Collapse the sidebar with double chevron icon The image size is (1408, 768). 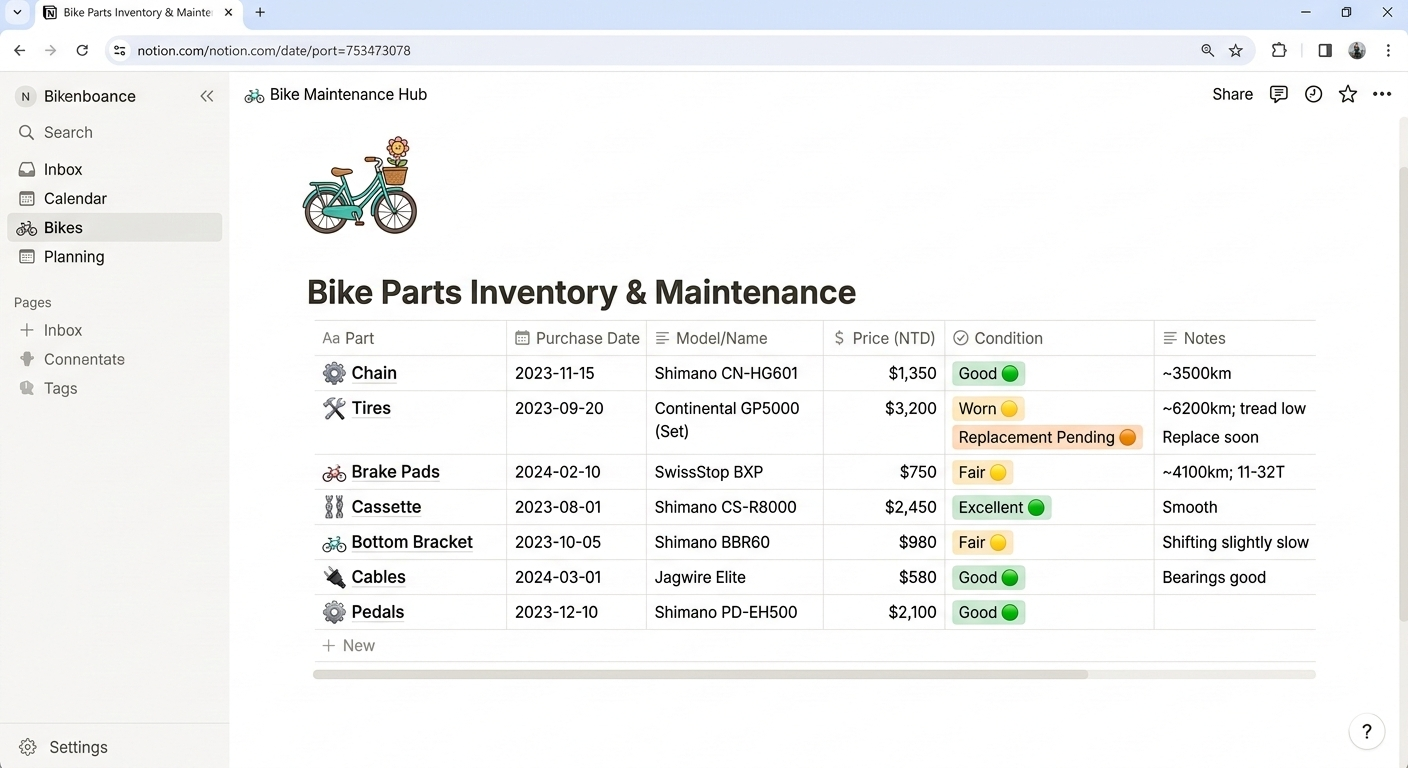207,96
